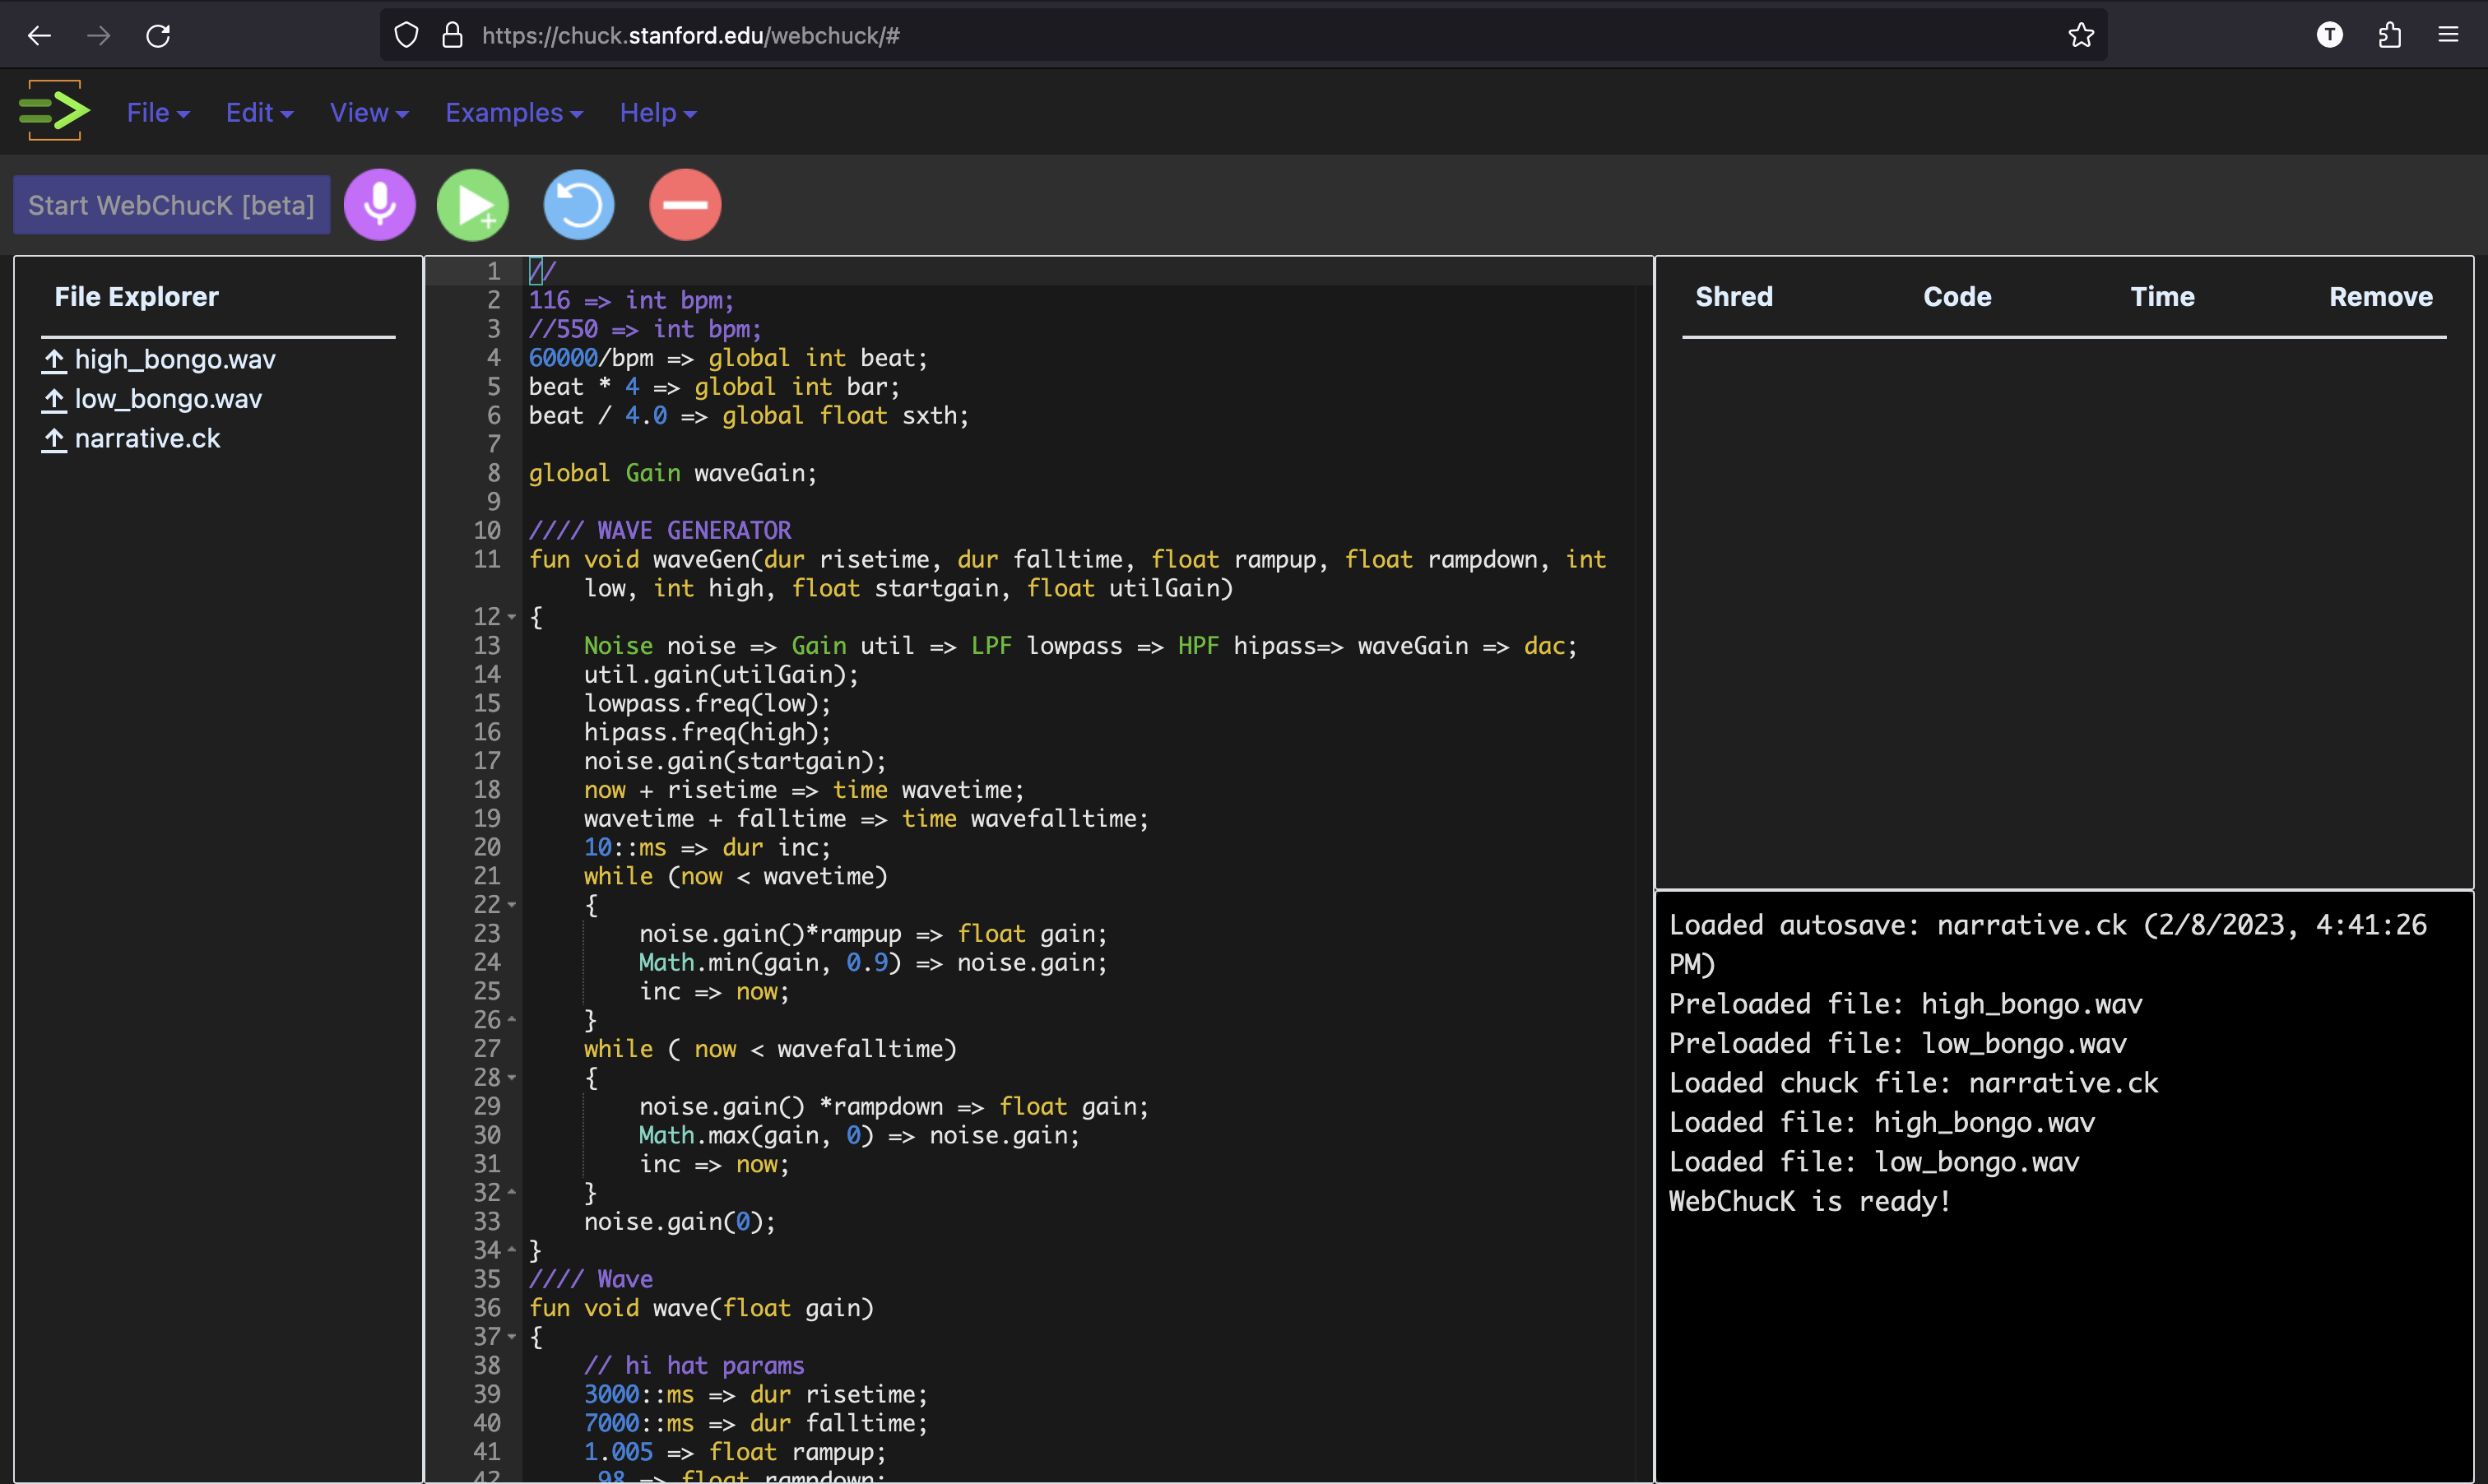Open the Help menu
Image resolution: width=2488 pixels, height=1484 pixels.
tap(658, 113)
